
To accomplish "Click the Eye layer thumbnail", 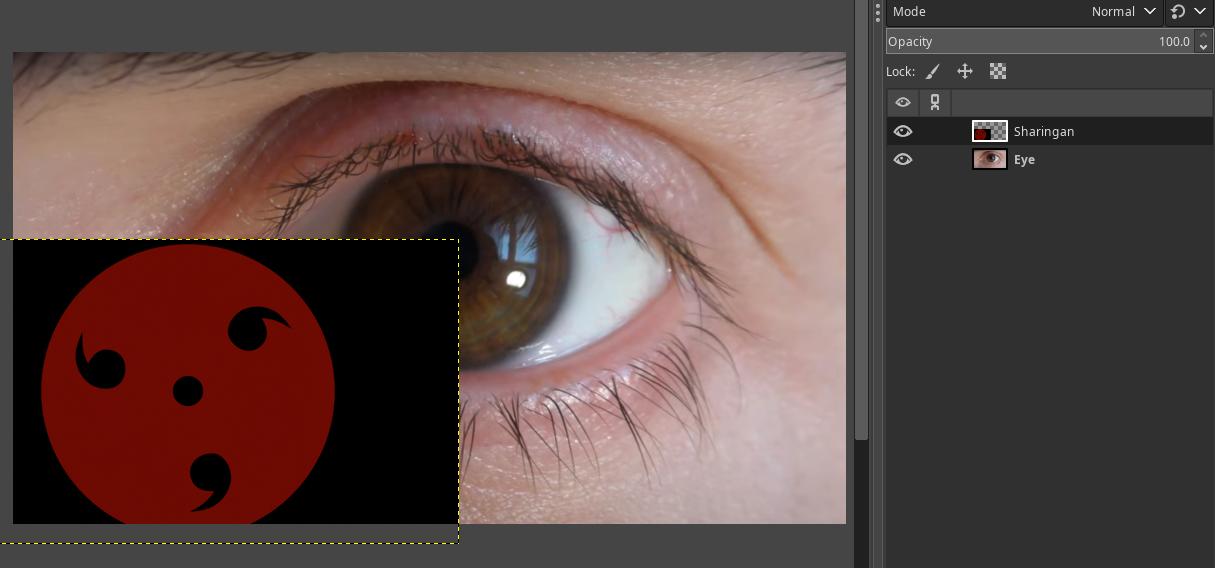I will 990,159.
